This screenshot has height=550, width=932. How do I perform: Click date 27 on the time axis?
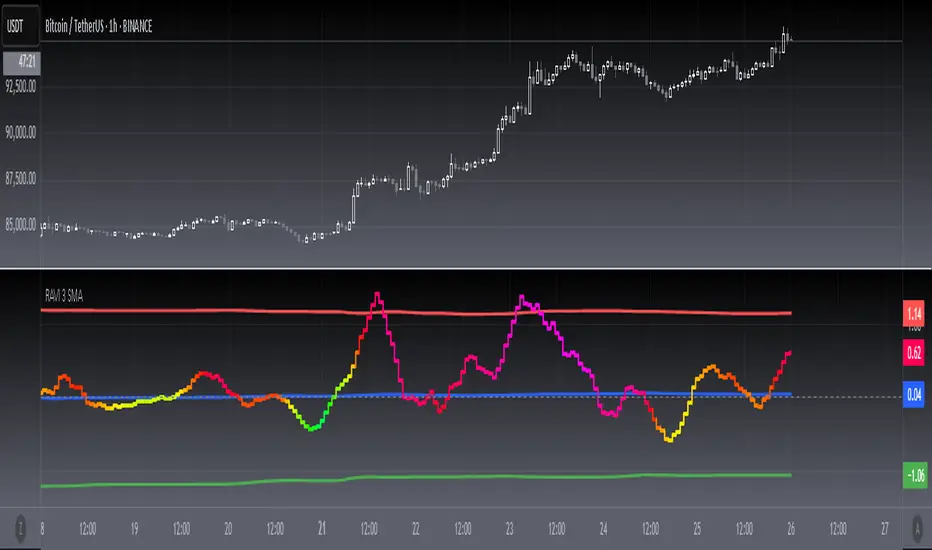pyautogui.click(x=885, y=529)
